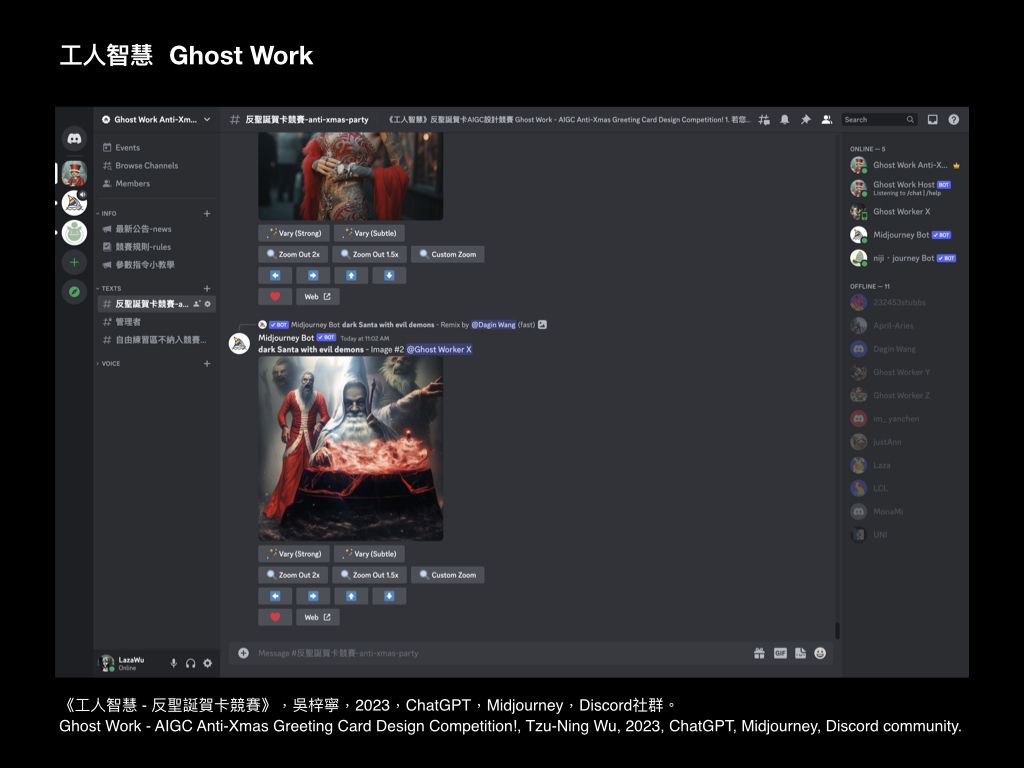Open the 競賽規則-rules channel
This screenshot has height=768, width=1024.
pos(157,247)
